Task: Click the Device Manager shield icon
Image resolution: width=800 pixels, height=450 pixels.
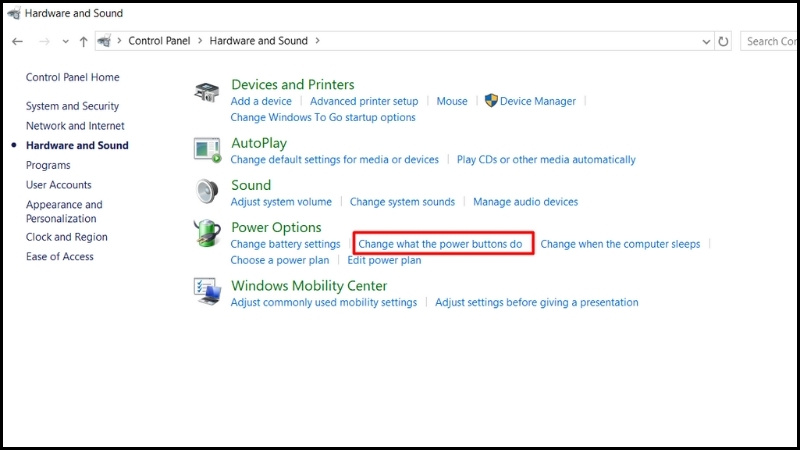Action: coord(491,101)
